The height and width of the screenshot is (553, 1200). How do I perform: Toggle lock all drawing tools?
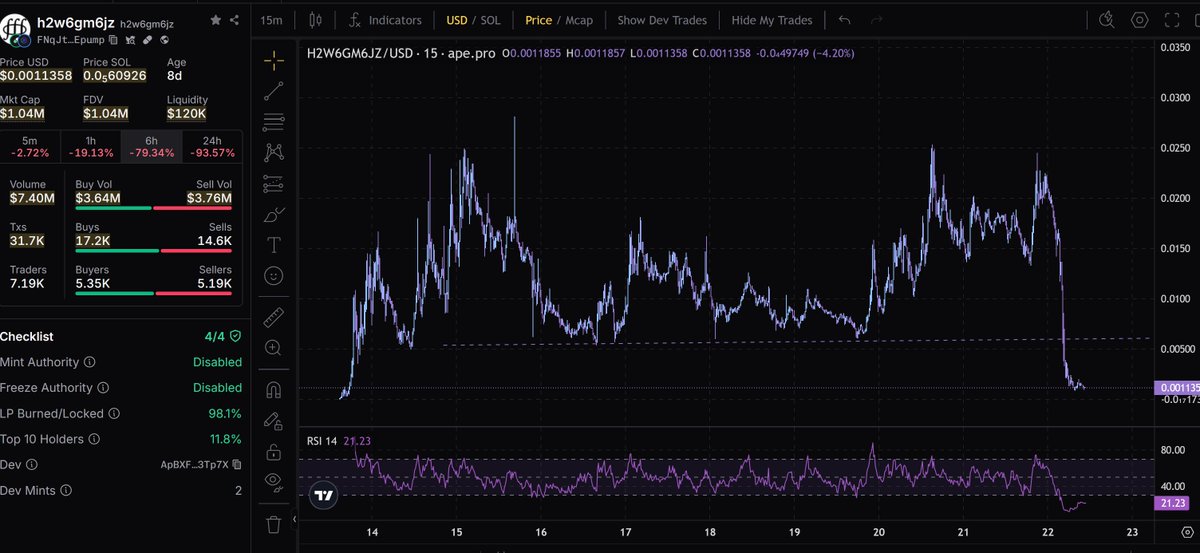pos(273,451)
